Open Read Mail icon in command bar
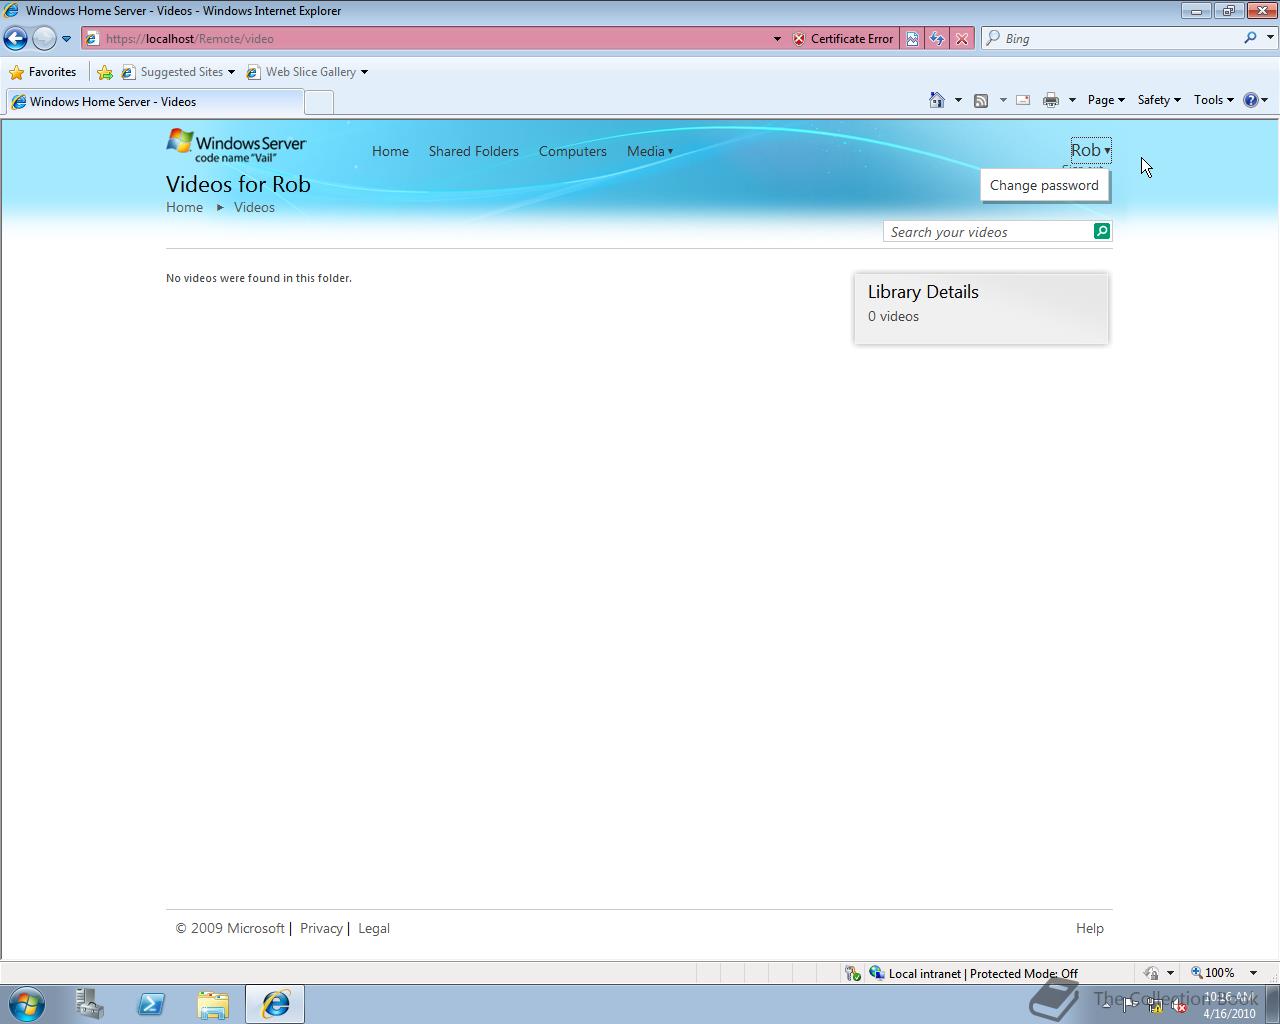This screenshot has height=1024, width=1280. point(1023,100)
